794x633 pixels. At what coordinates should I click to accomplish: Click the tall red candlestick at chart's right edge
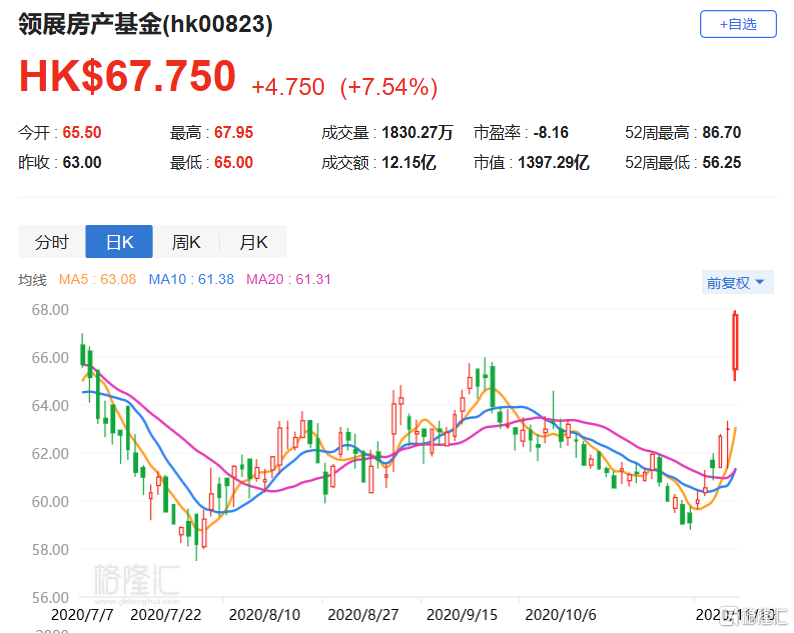[736, 344]
